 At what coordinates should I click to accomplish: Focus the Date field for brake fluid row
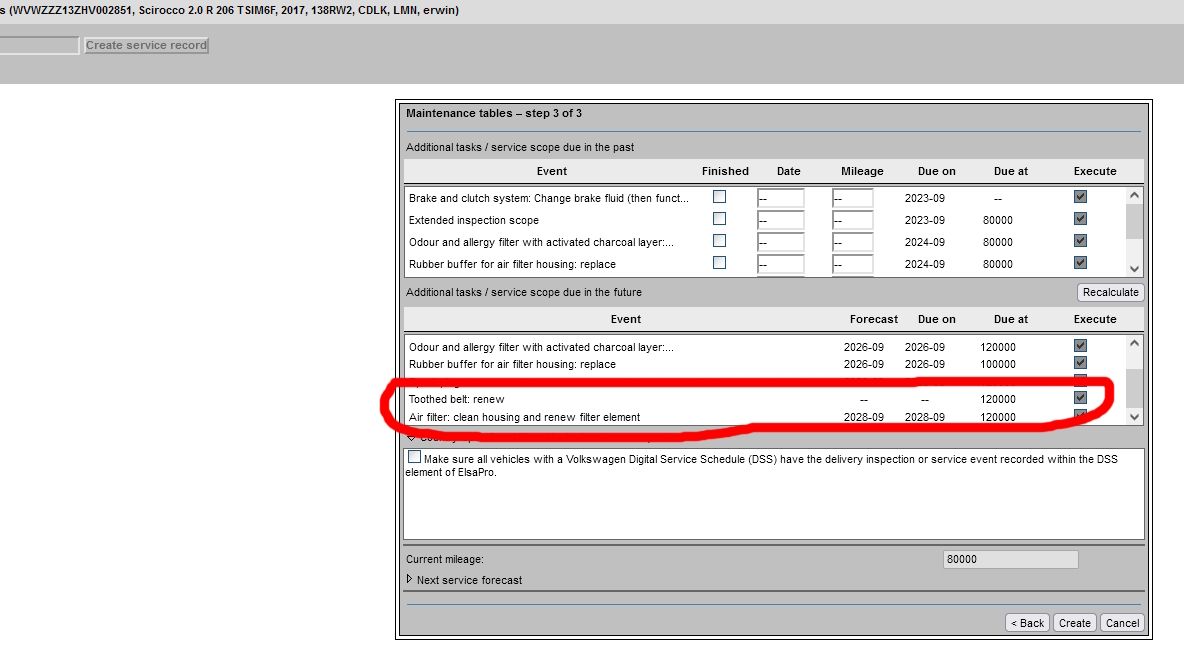[780, 198]
